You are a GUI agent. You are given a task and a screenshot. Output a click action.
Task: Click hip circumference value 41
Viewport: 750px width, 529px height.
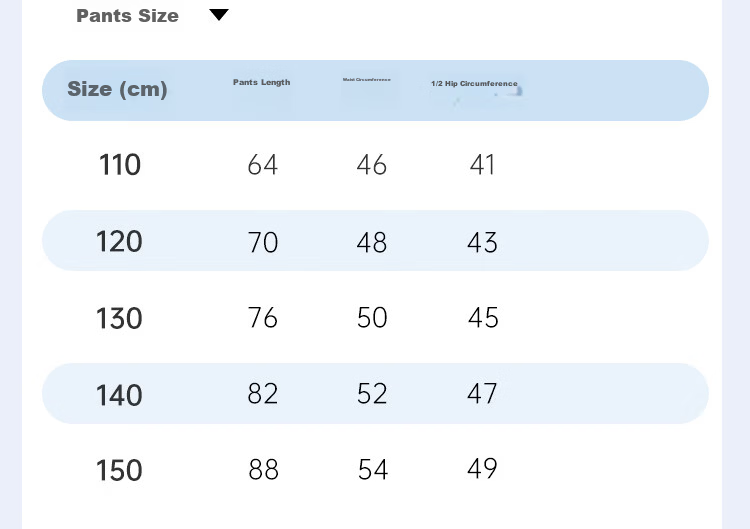point(482,165)
